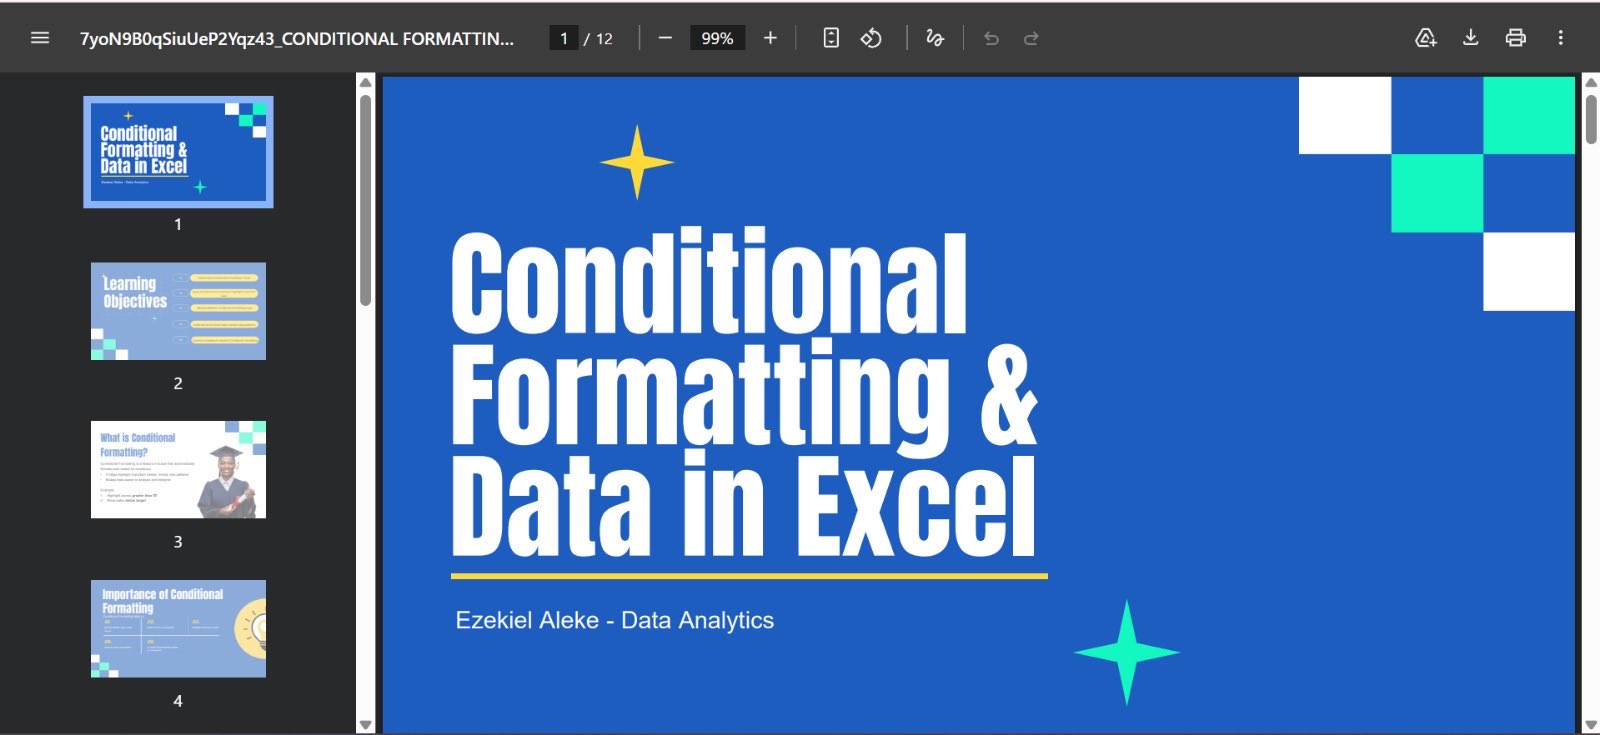Open Importance of Conditional Formatting thumbnail
1600x735 pixels.
point(178,629)
